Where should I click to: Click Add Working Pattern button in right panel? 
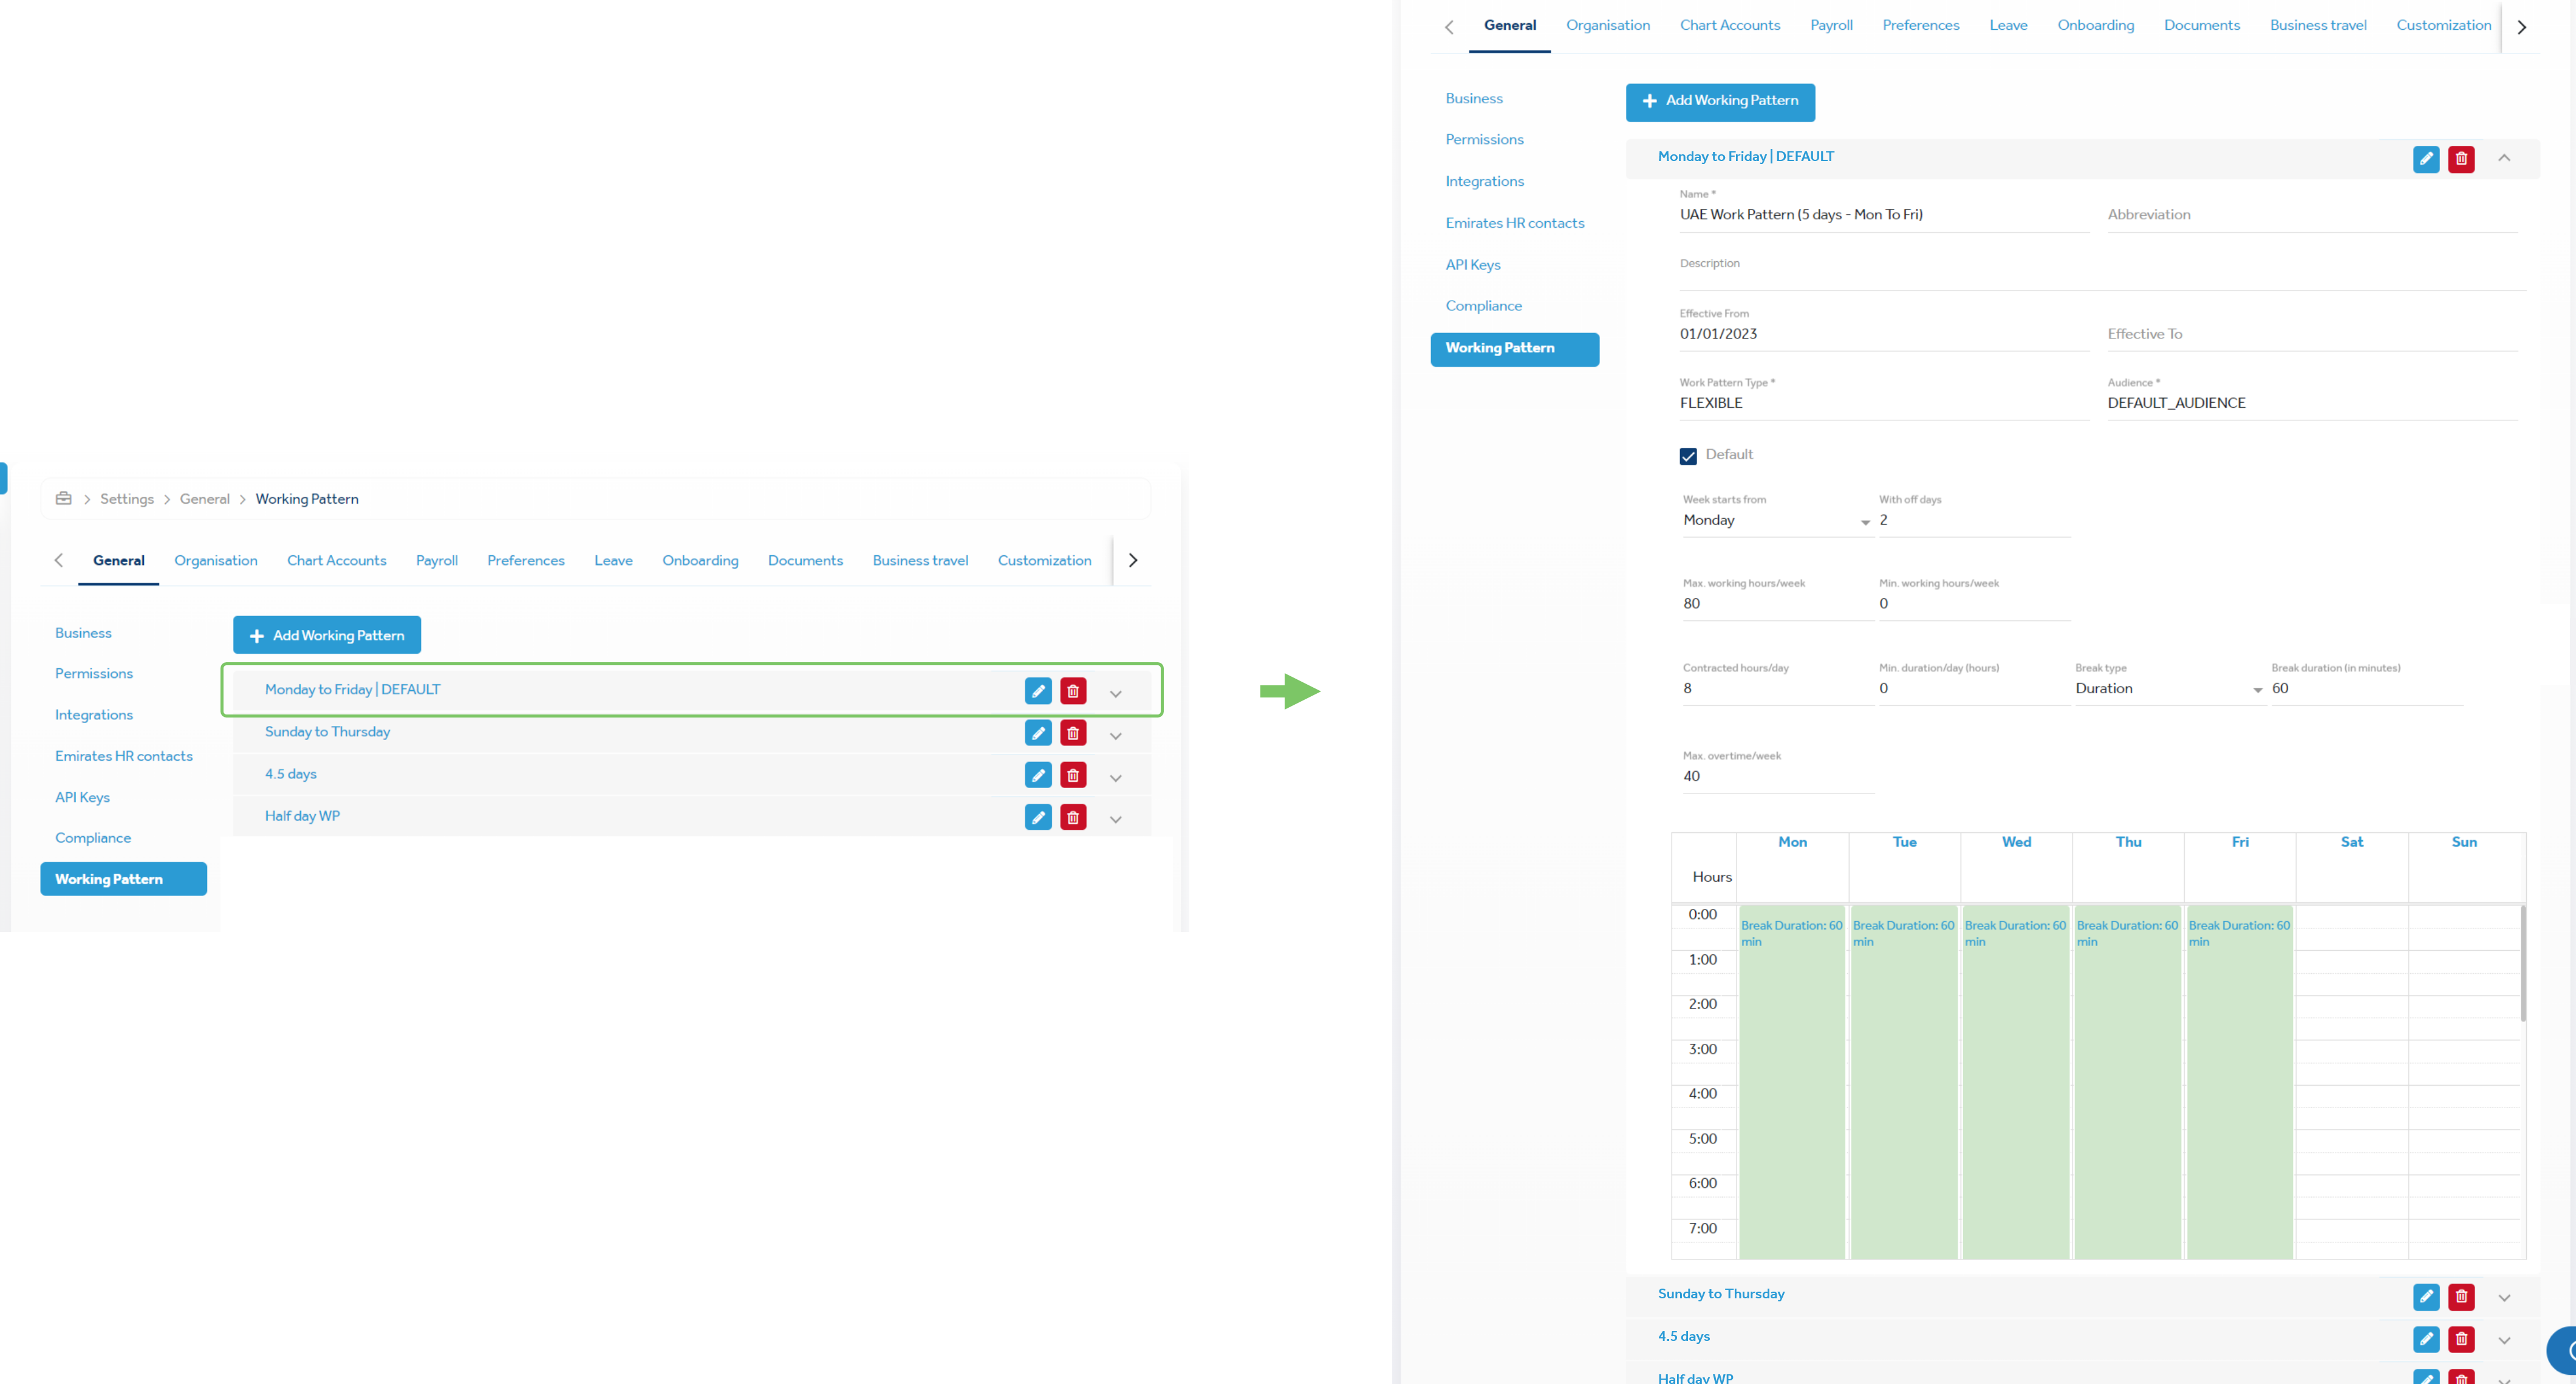pyautogui.click(x=1720, y=101)
